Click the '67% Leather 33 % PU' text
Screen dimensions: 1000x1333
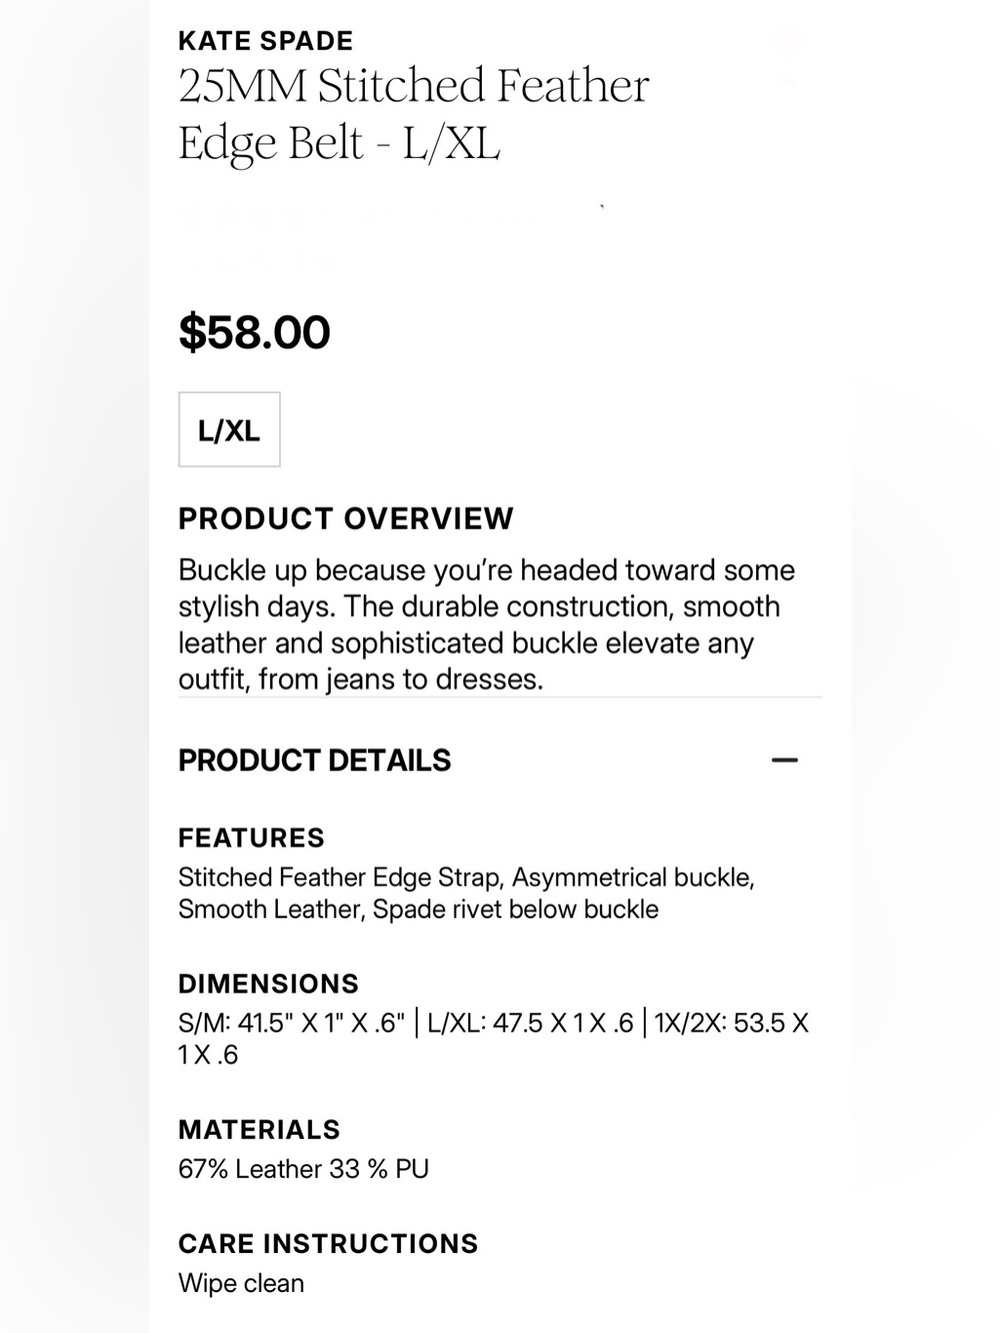[303, 1169]
